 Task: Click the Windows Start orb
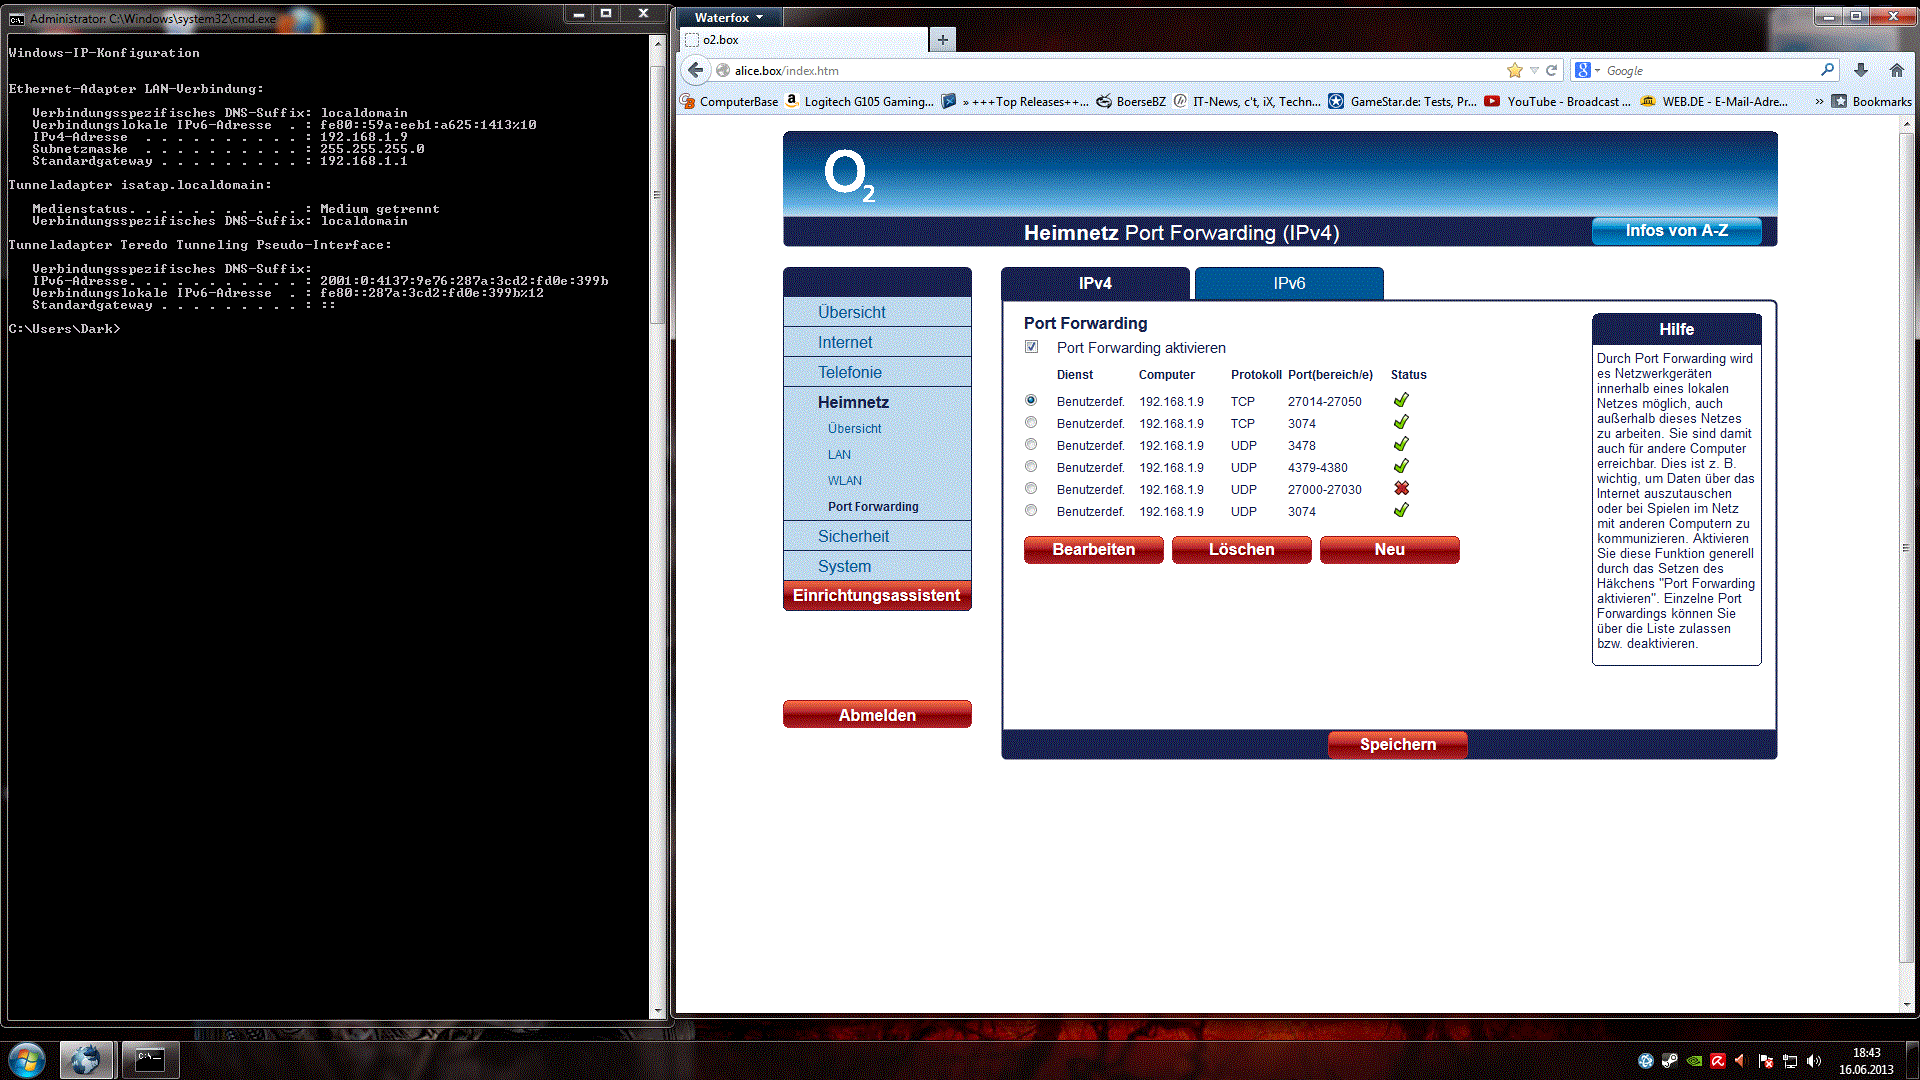click(x=27, y=1059)
